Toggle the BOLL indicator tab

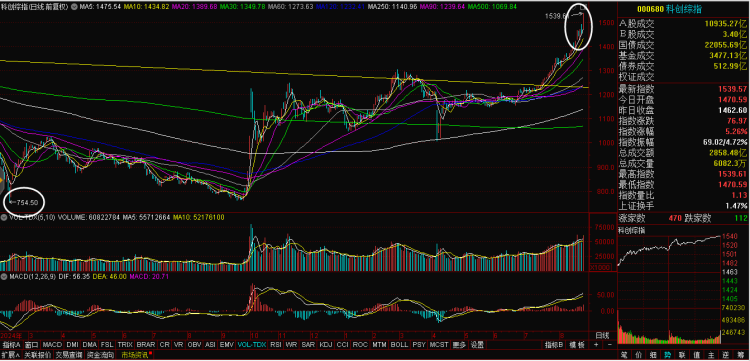(399, 345)
